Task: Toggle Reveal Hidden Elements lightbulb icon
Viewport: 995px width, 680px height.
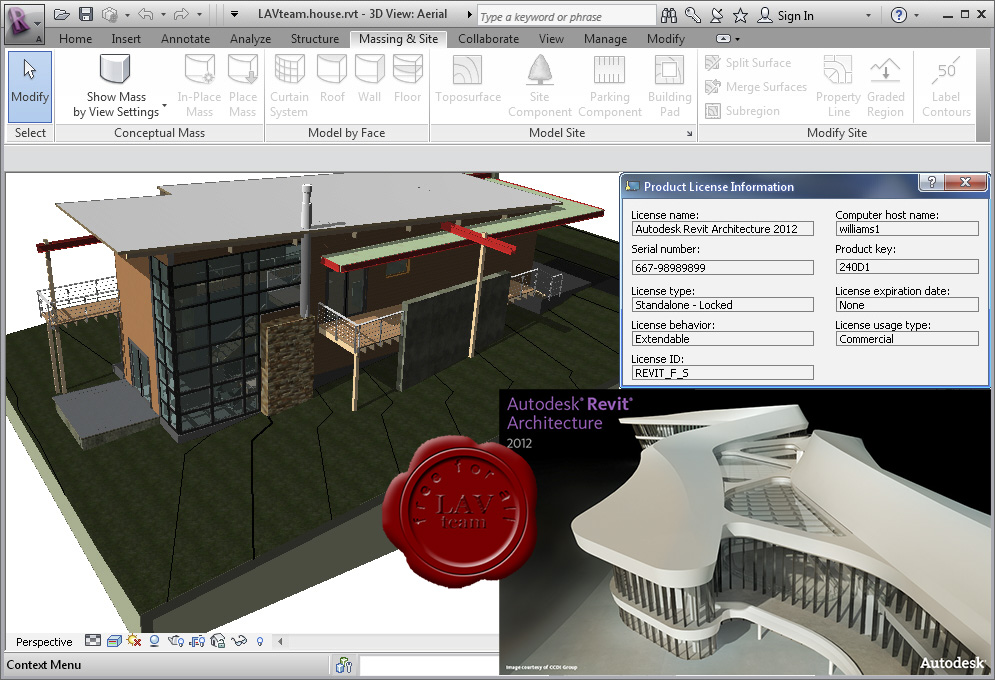Action: pyautogui.click(x=260, y=641)
